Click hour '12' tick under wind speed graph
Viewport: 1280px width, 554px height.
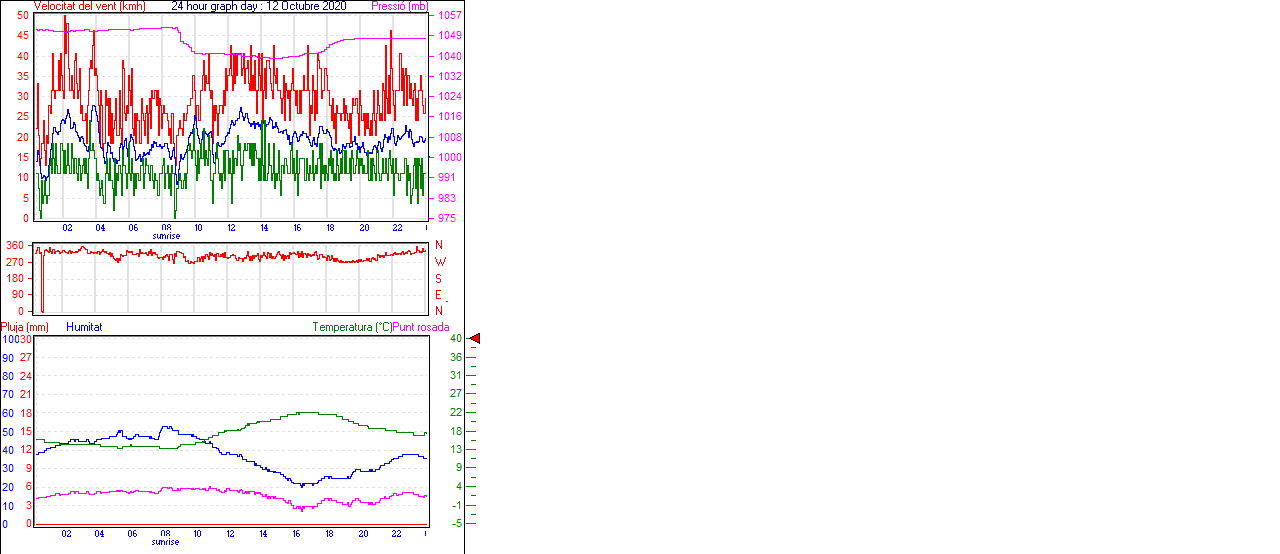pos(232,228)
